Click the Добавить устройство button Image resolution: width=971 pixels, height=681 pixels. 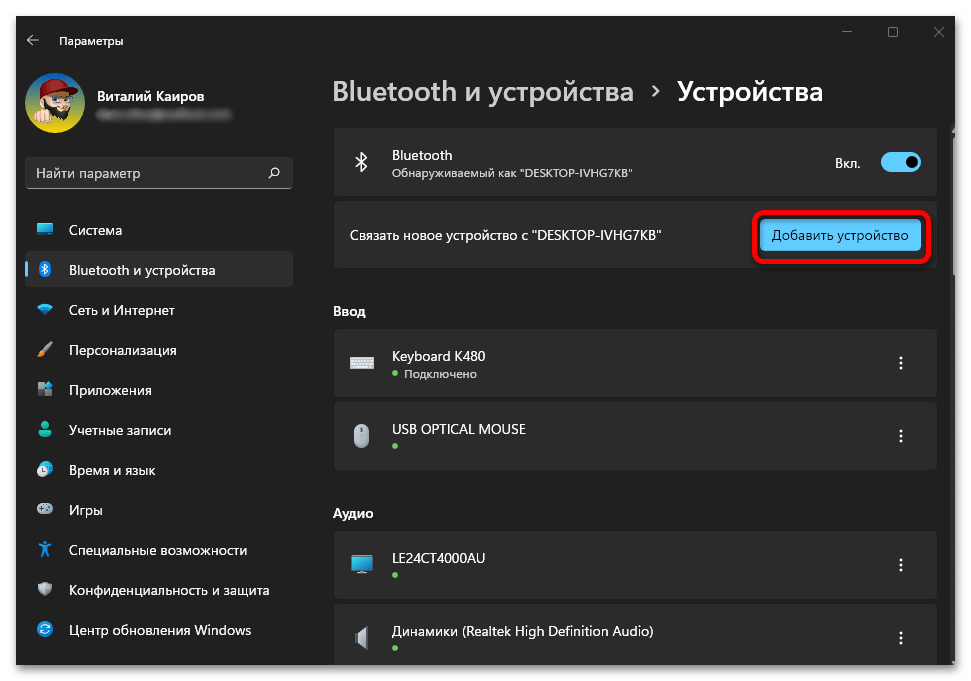point(840,235)
